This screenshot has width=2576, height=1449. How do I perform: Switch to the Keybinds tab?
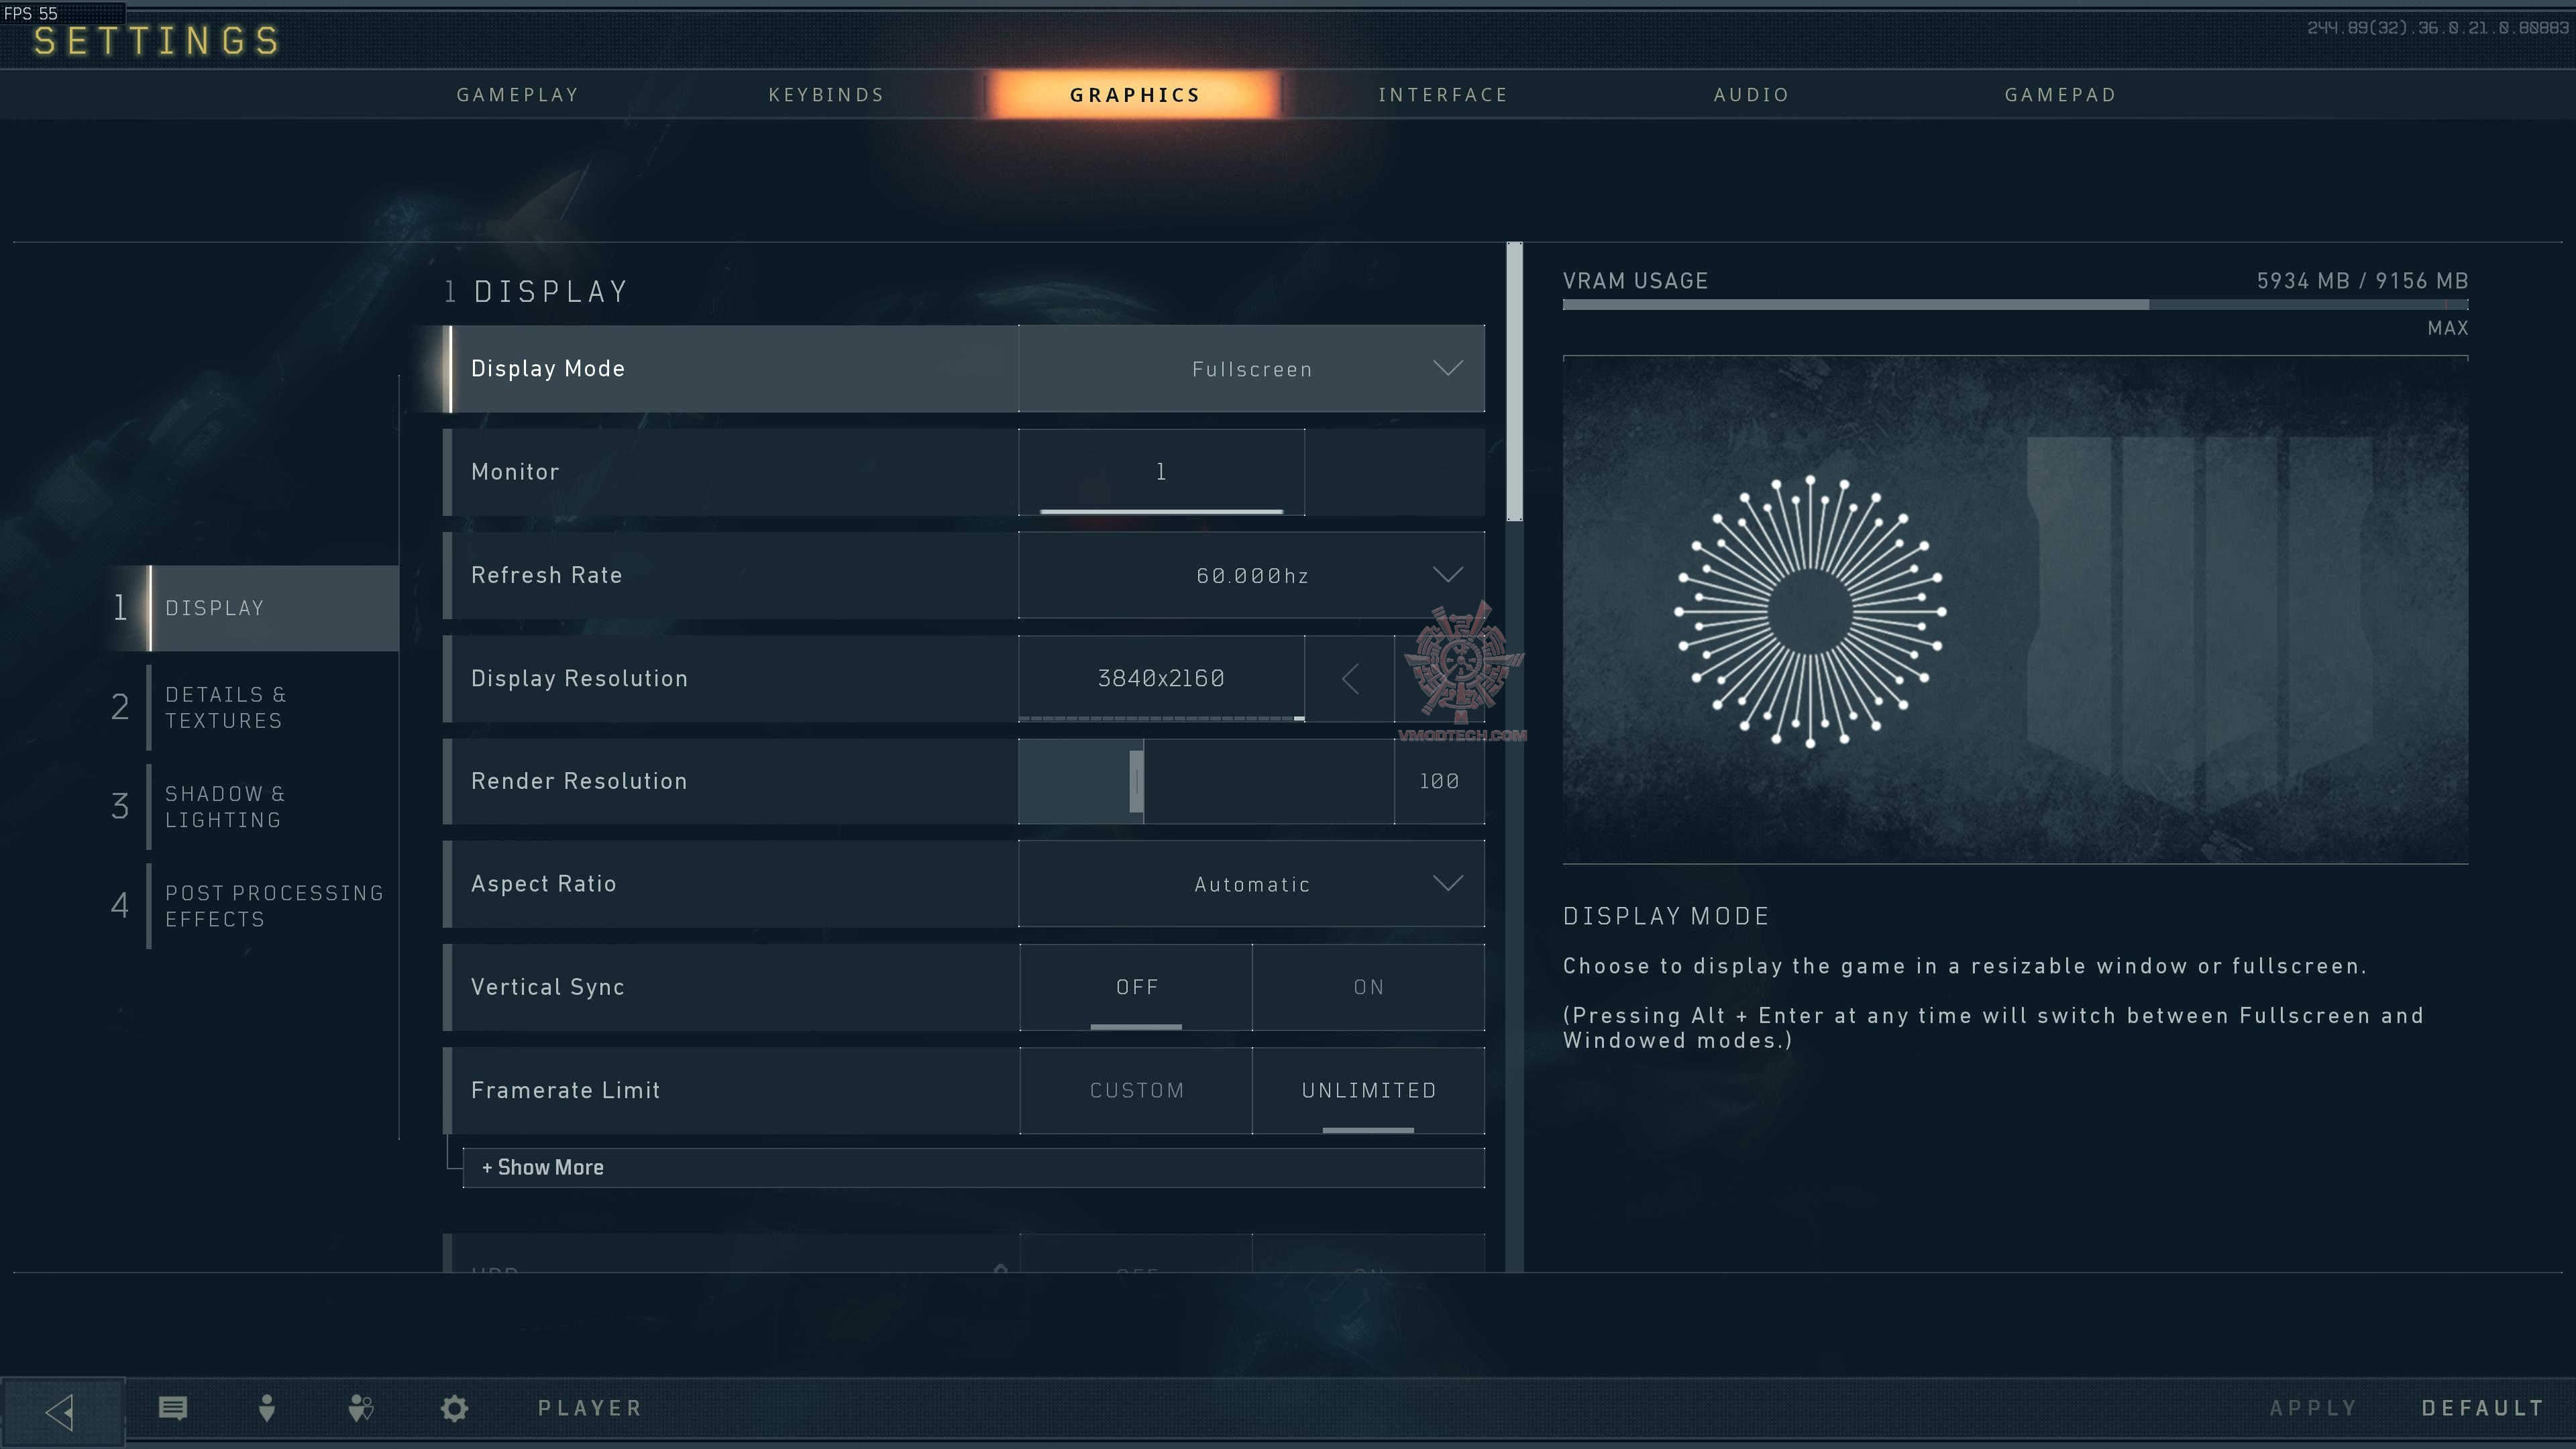coord(826,95)
